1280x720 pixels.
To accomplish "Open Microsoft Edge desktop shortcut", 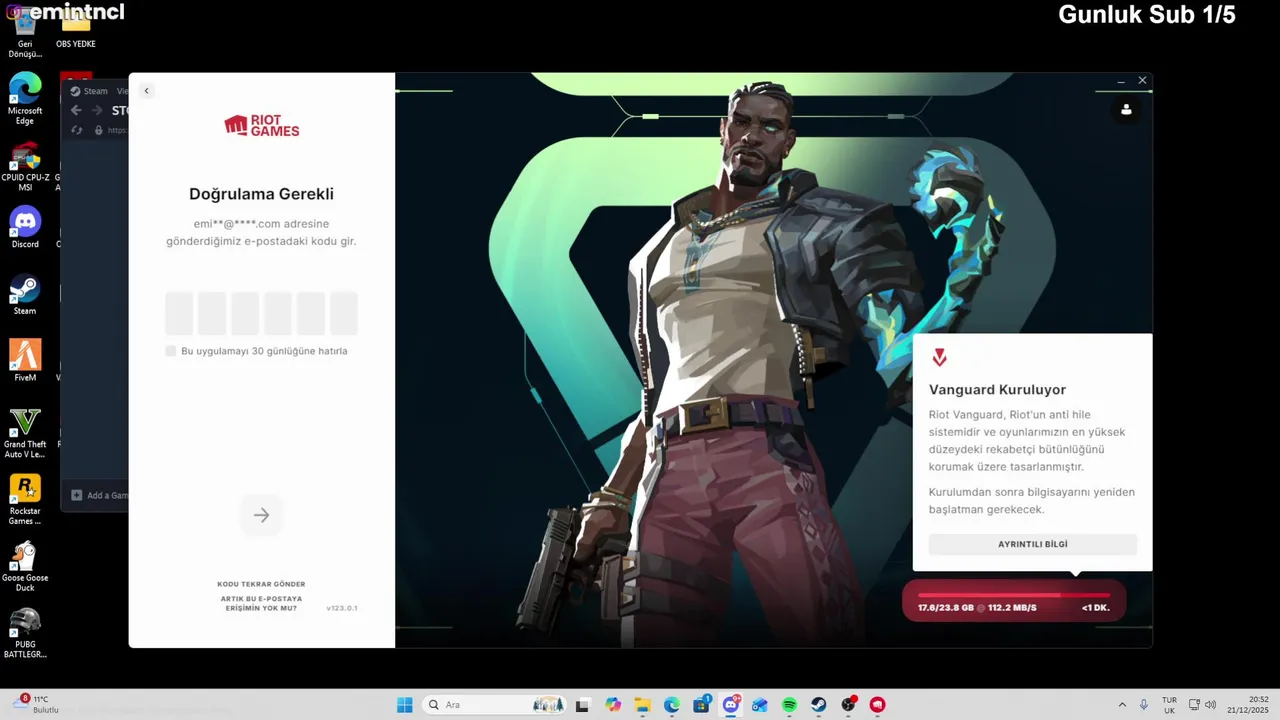I will coord(25,98).
